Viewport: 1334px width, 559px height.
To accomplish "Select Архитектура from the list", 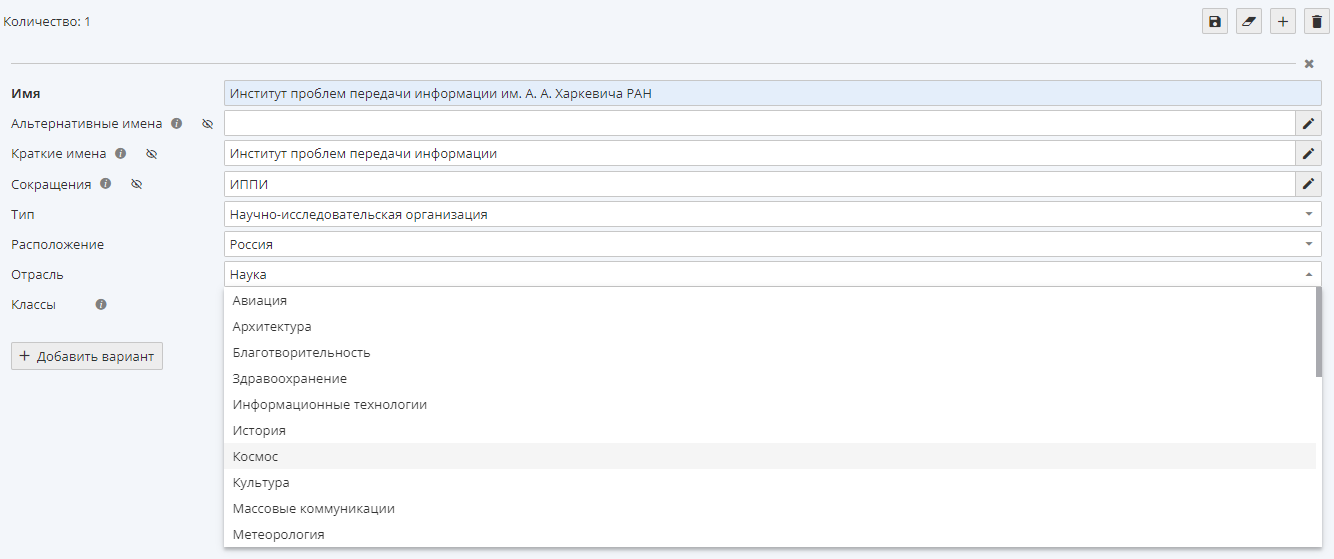I will (x=770, y=326).
